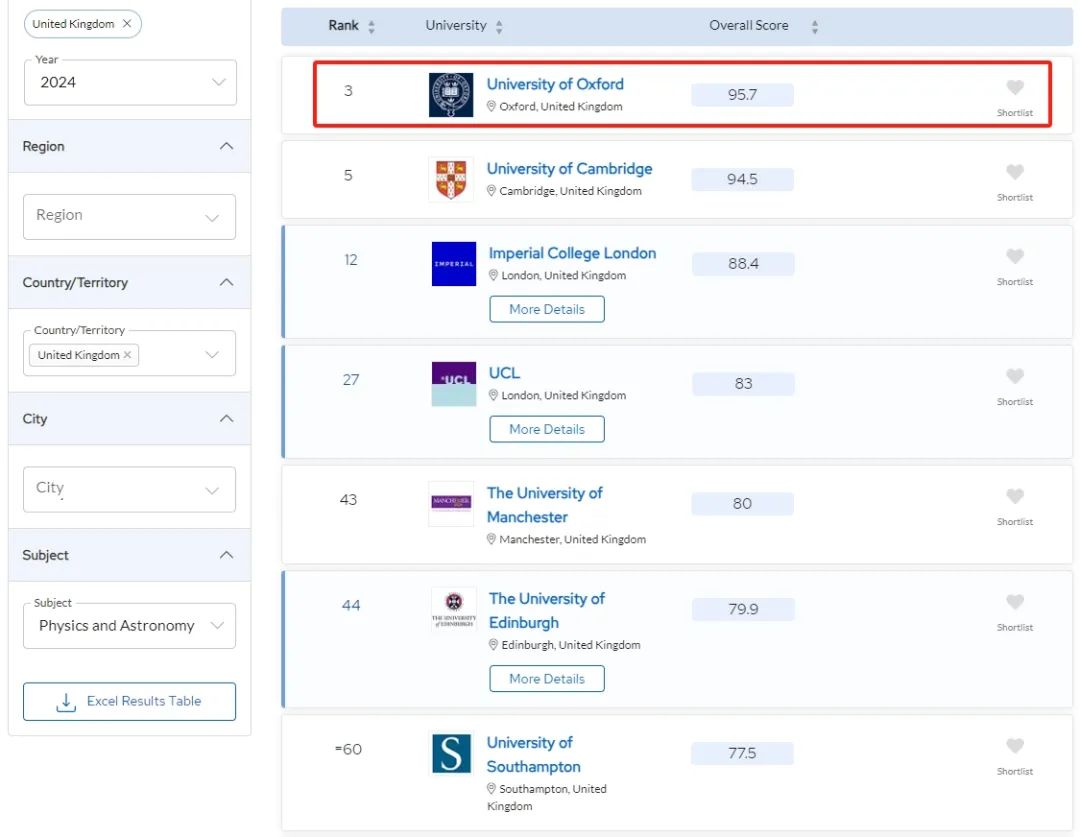Shortlist UCL with heart icon
1080x837 pixels.
1015,376
